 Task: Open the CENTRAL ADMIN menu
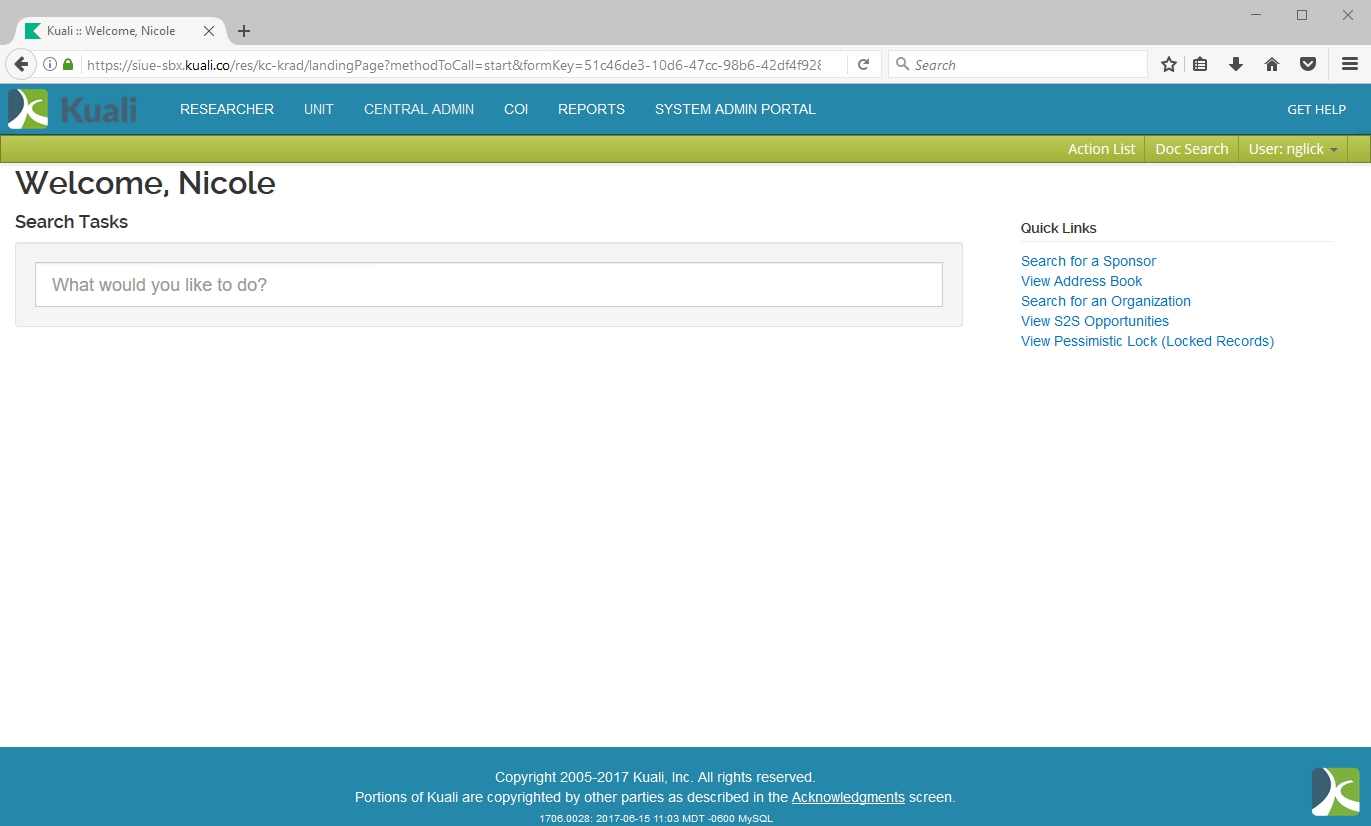click(419, 109)
